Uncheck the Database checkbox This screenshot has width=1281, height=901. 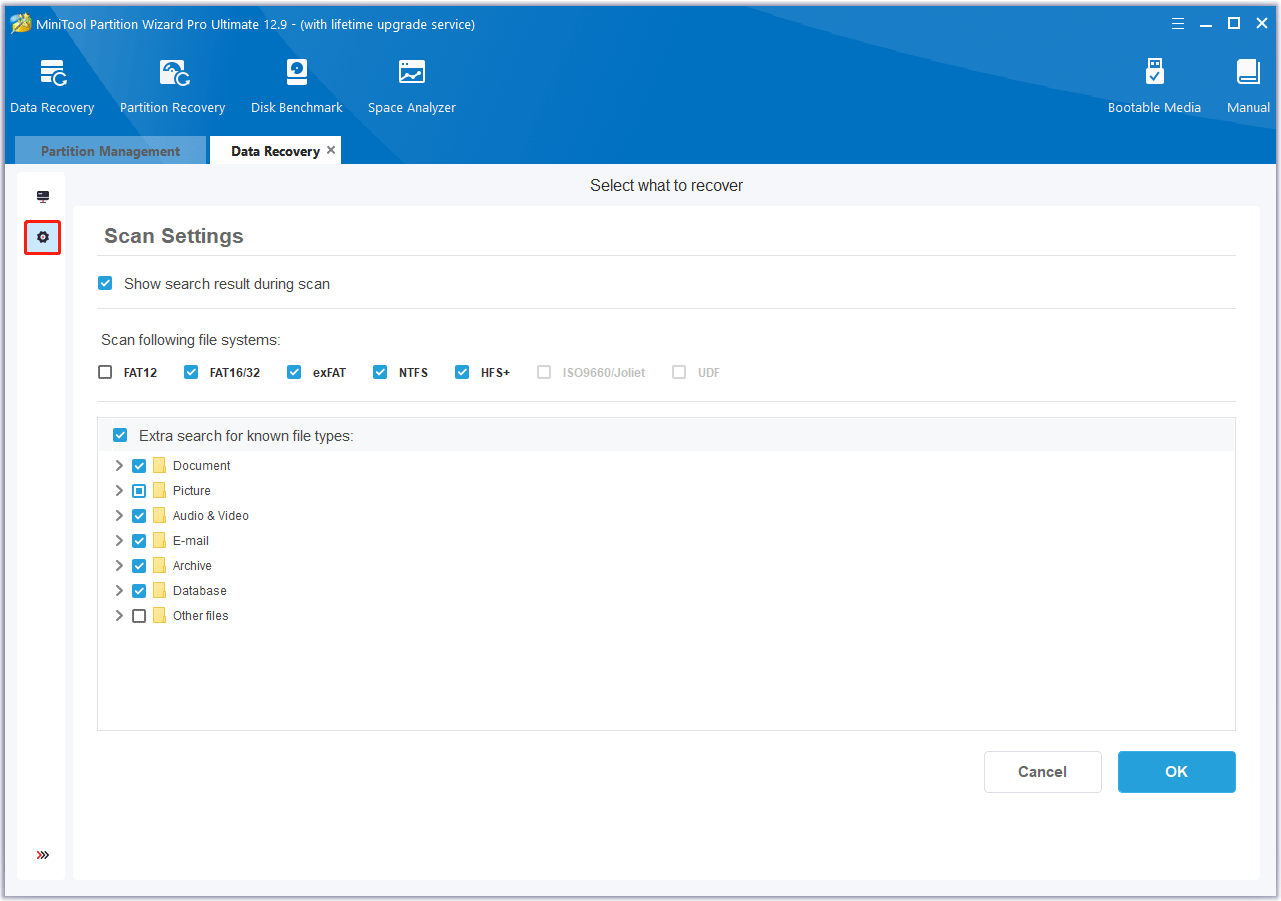(139, 591)
